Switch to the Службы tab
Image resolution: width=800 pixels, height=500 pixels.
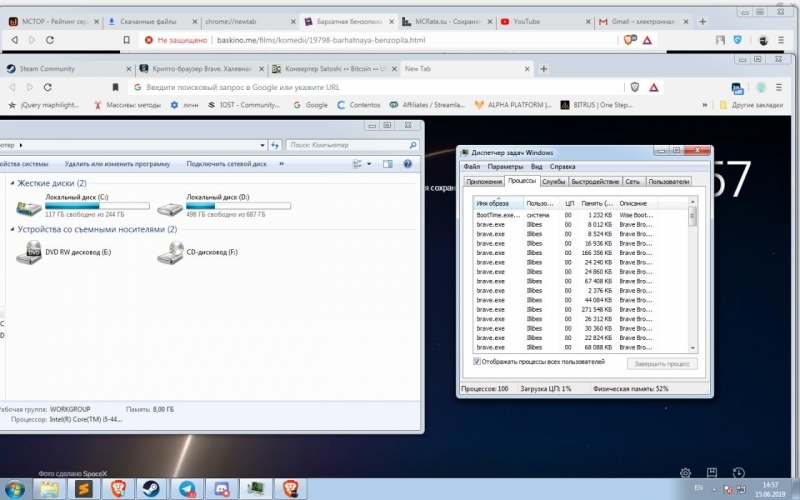tap(554, 182)
